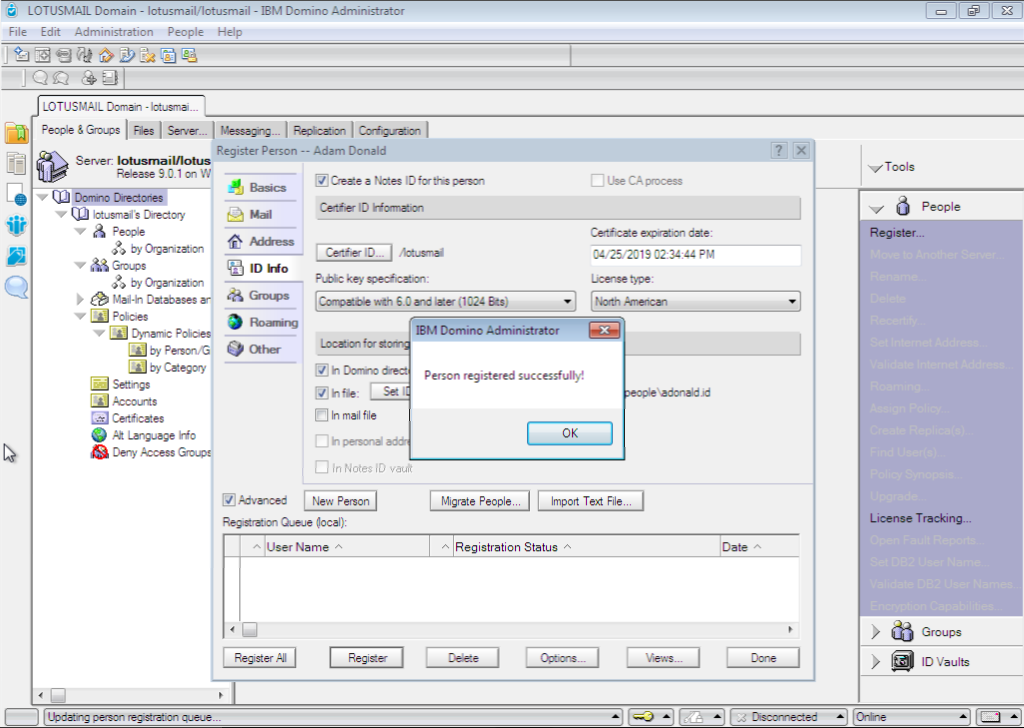
Task: Enable the In mail file checkbox
Action: click(x=322, y=415)
